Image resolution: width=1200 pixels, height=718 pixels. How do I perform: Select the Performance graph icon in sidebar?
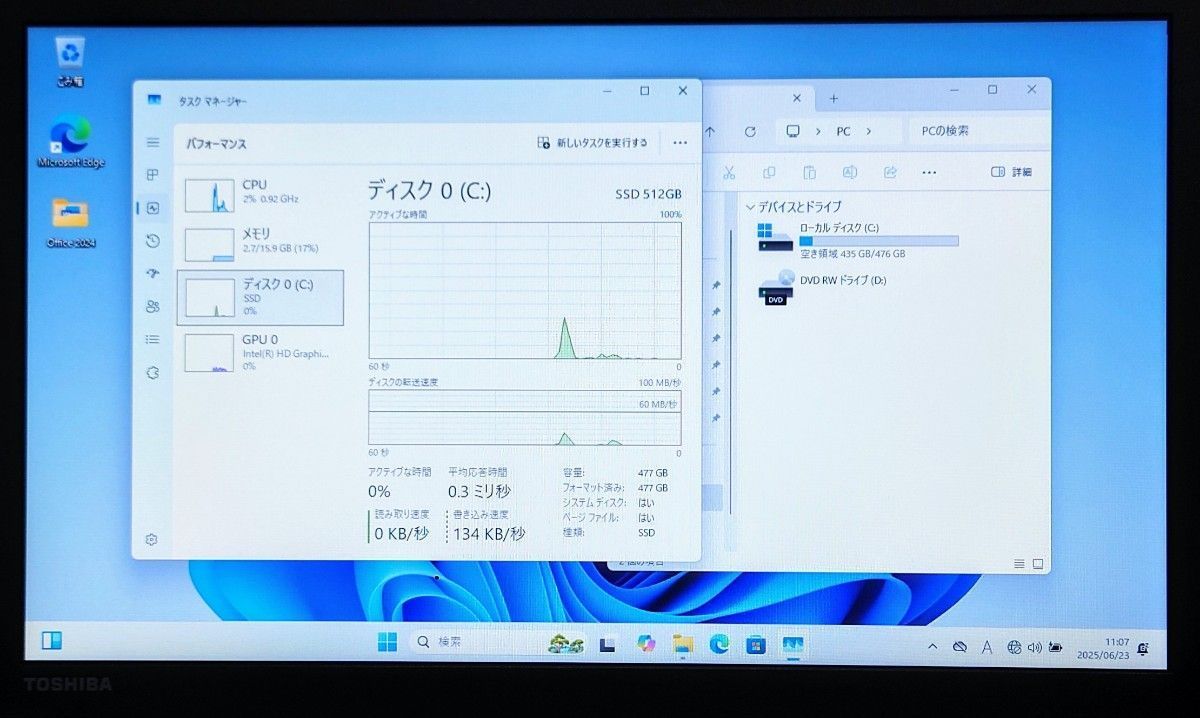click(x=152, y=208)
